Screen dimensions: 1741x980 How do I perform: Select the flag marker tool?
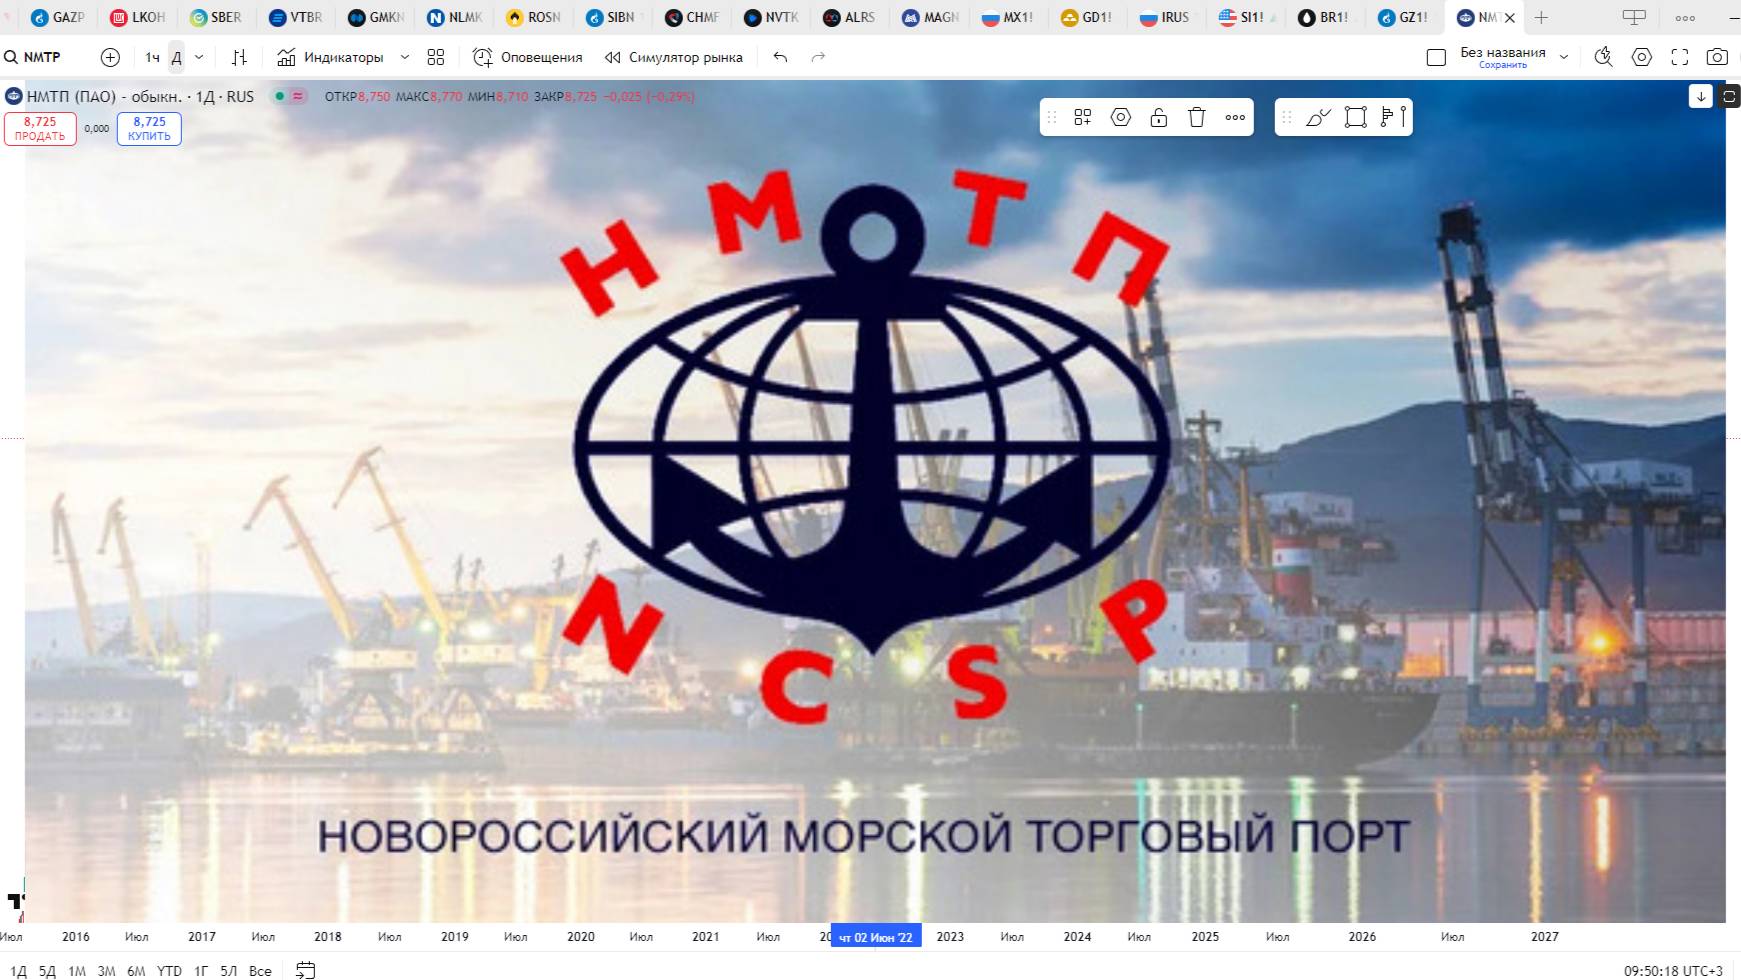[1394, 118]
